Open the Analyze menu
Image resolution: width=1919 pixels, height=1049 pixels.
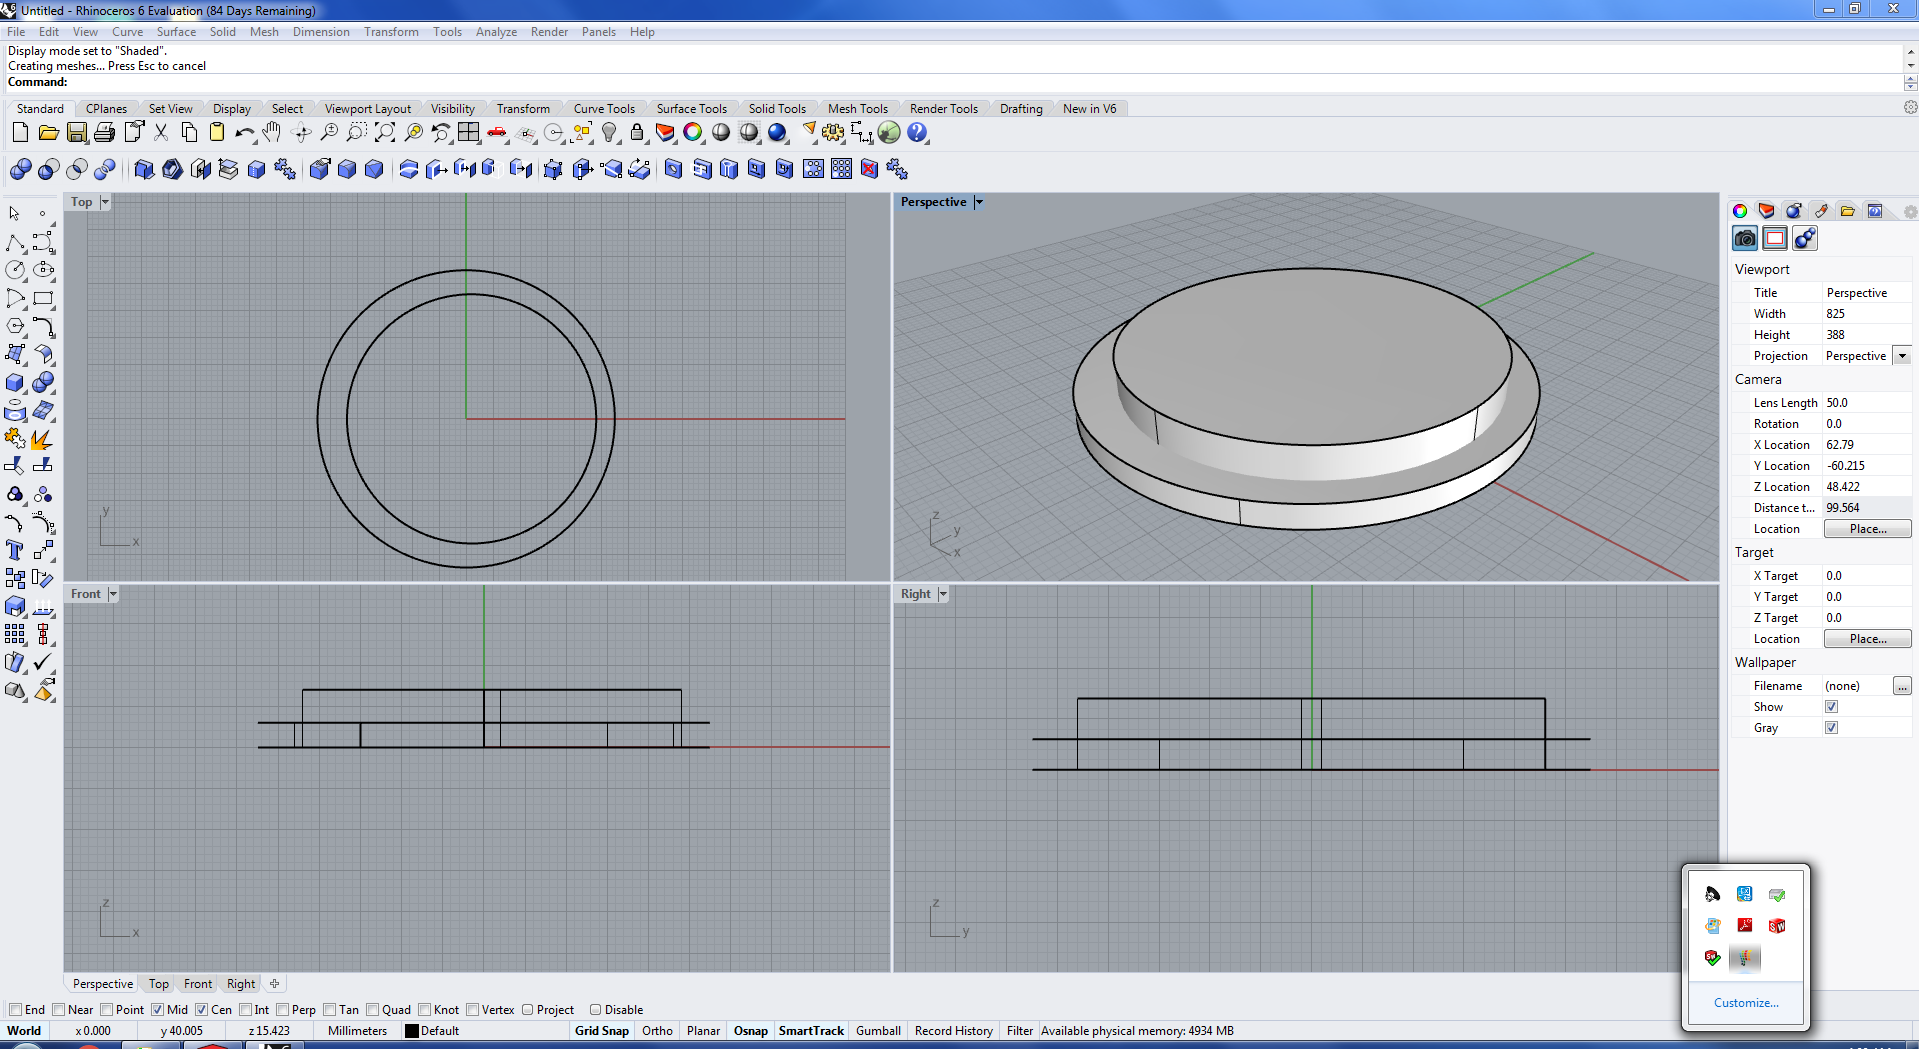496,32
